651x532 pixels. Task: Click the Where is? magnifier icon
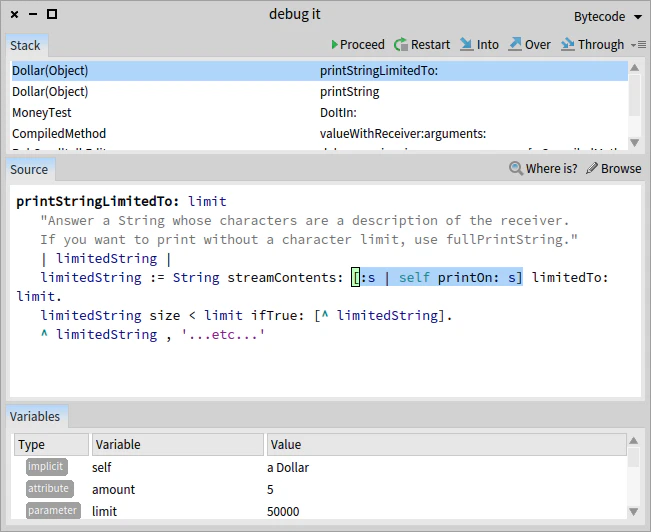pos(516,168)
